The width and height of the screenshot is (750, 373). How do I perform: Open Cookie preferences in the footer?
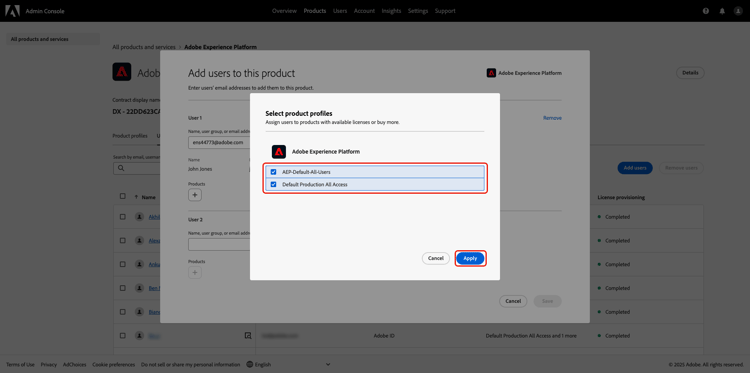pyautogui.click(x=114, y=364)
